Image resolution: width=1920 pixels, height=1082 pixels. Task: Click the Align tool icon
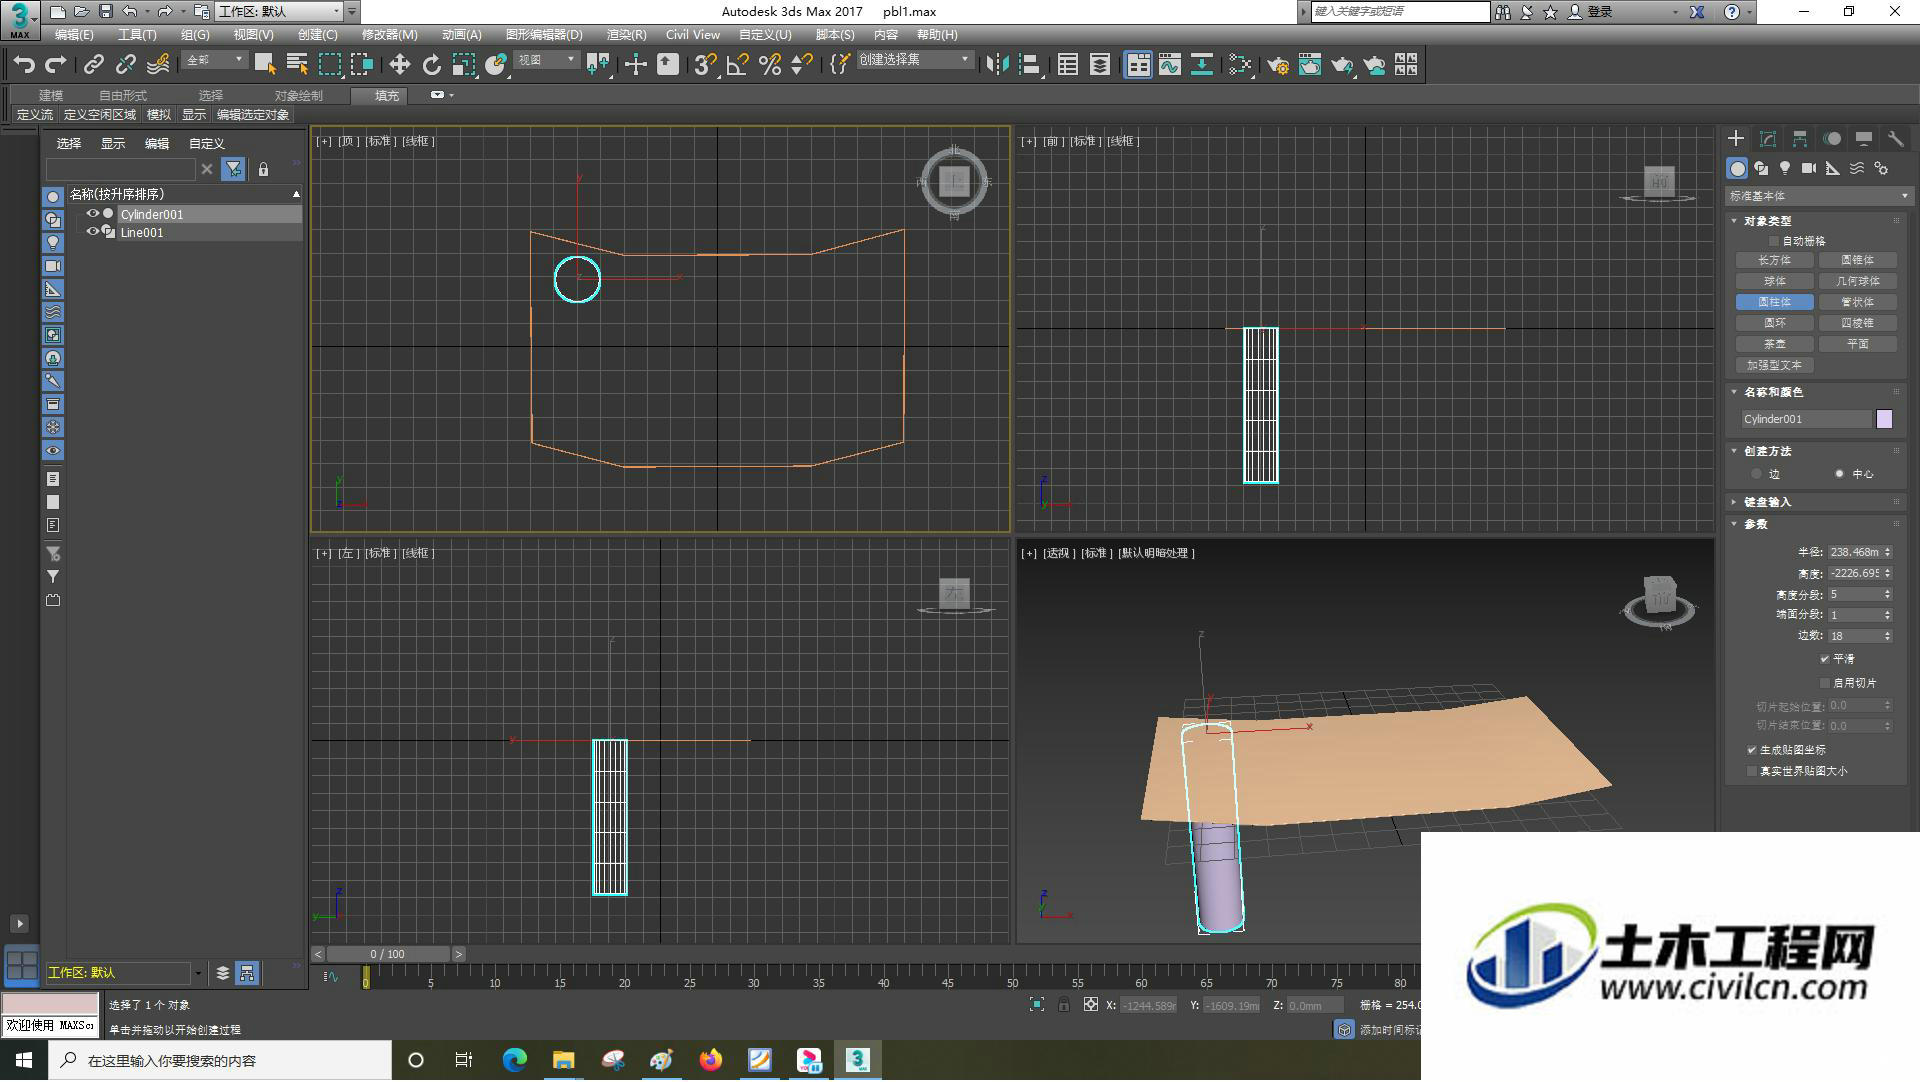pos(1029,65)
